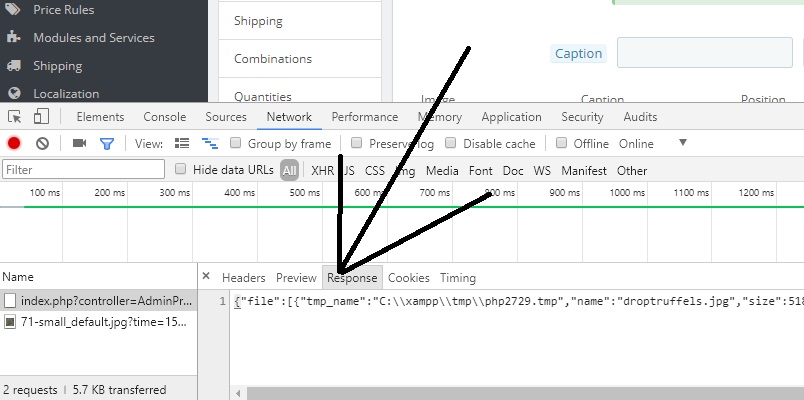Filter requests by All
Screen dimensions: 804x400
tap(289, 170)
